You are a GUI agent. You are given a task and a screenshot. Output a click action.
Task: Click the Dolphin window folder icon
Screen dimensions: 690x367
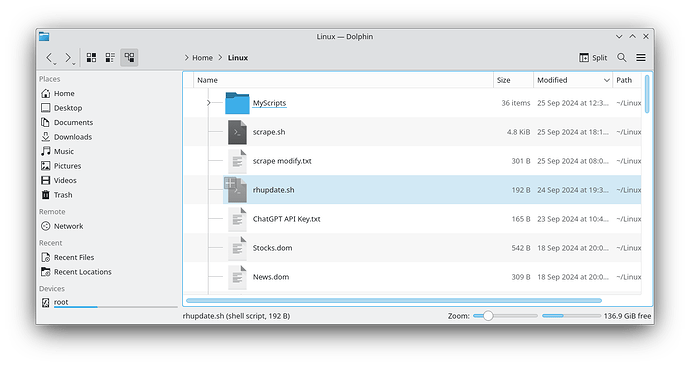tap(44, 37)
